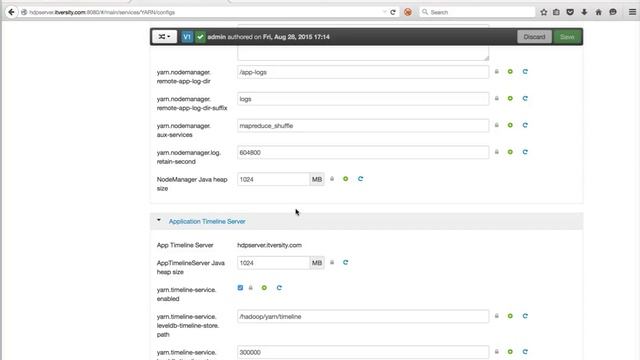Reset AppTimelineServer heap size undo icon
This screenshot has width=640, height=360.
(346, 262)
